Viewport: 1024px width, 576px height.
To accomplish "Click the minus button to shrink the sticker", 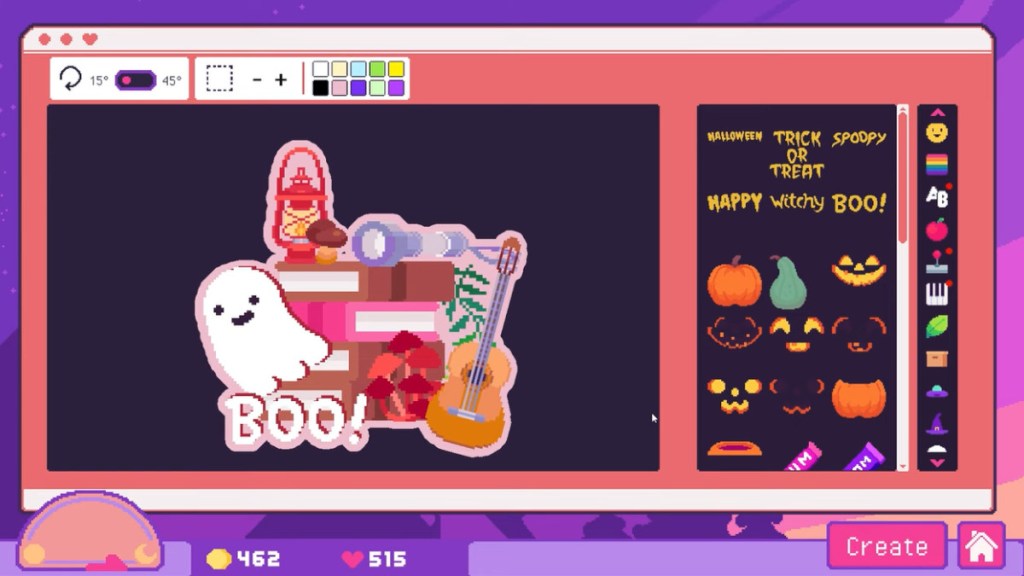I will [x=257, y=80].
